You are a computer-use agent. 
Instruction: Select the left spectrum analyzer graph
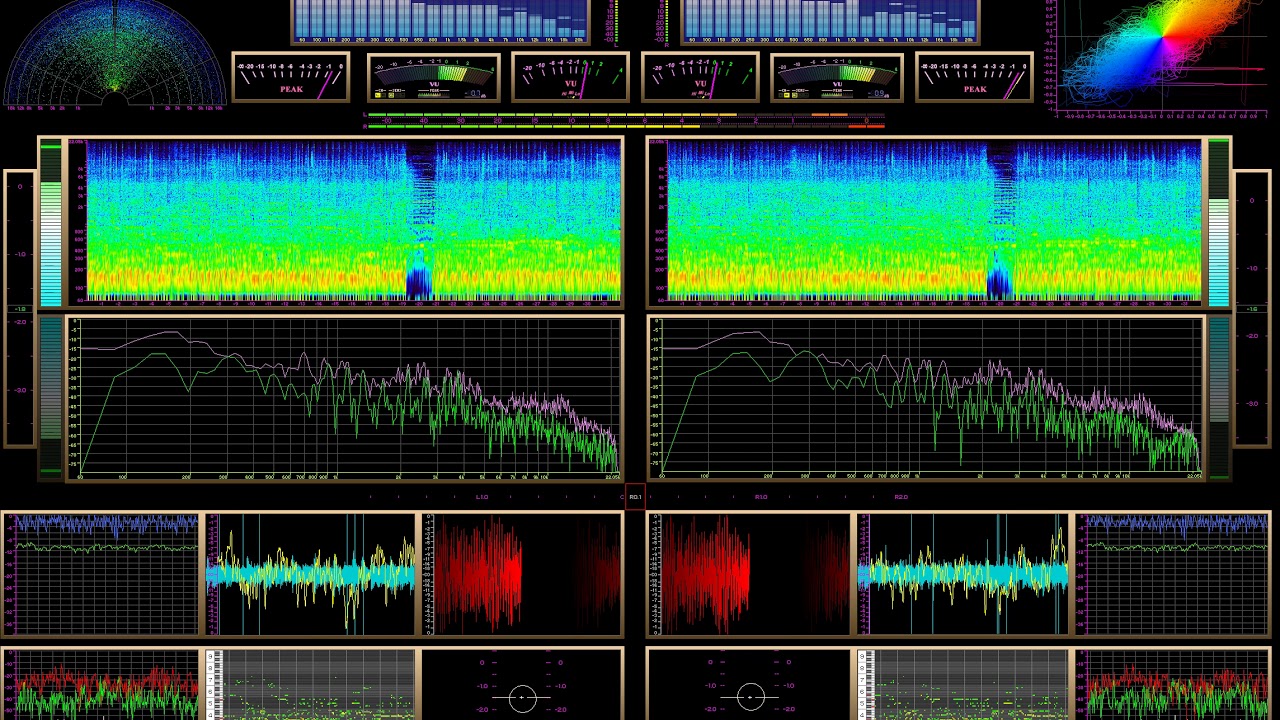[x=345, y=399]
